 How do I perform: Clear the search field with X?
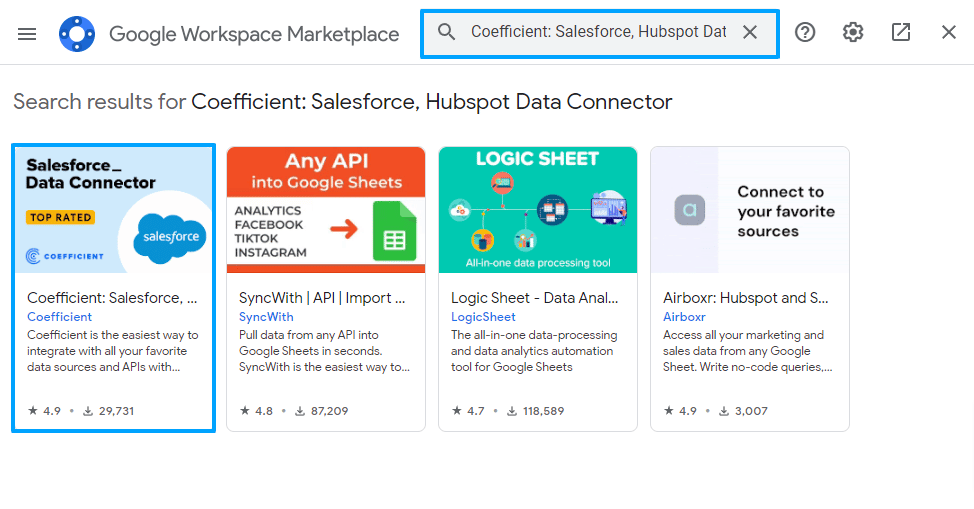[750, 32]
